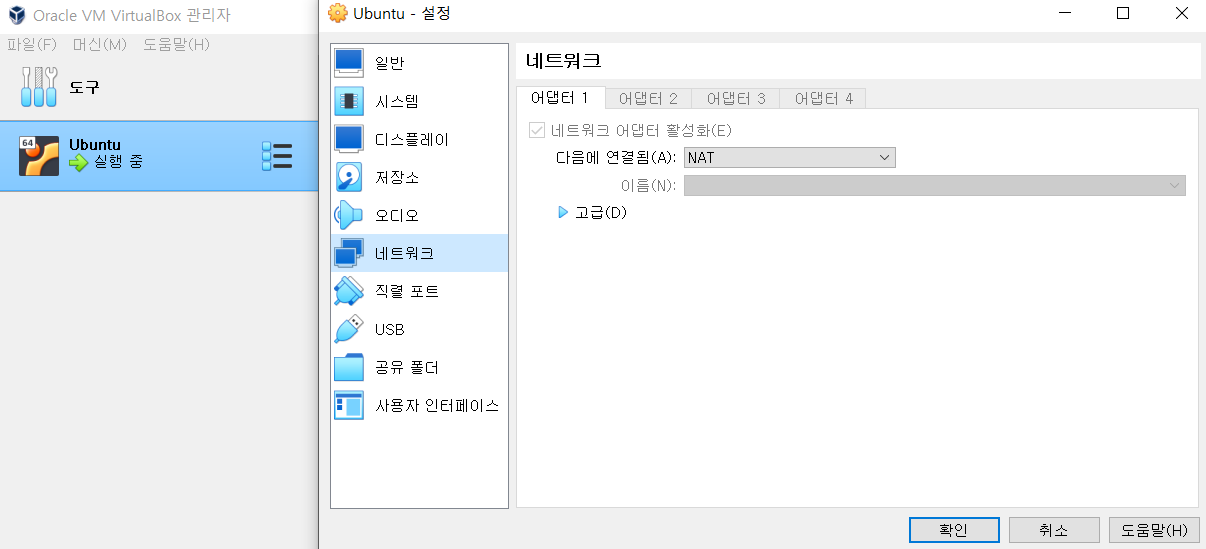Image resolution: width=1206 pixels, height=549 pixels.
Task: Select the 디스플레이 category label
Action: click(x=412, y=139)
